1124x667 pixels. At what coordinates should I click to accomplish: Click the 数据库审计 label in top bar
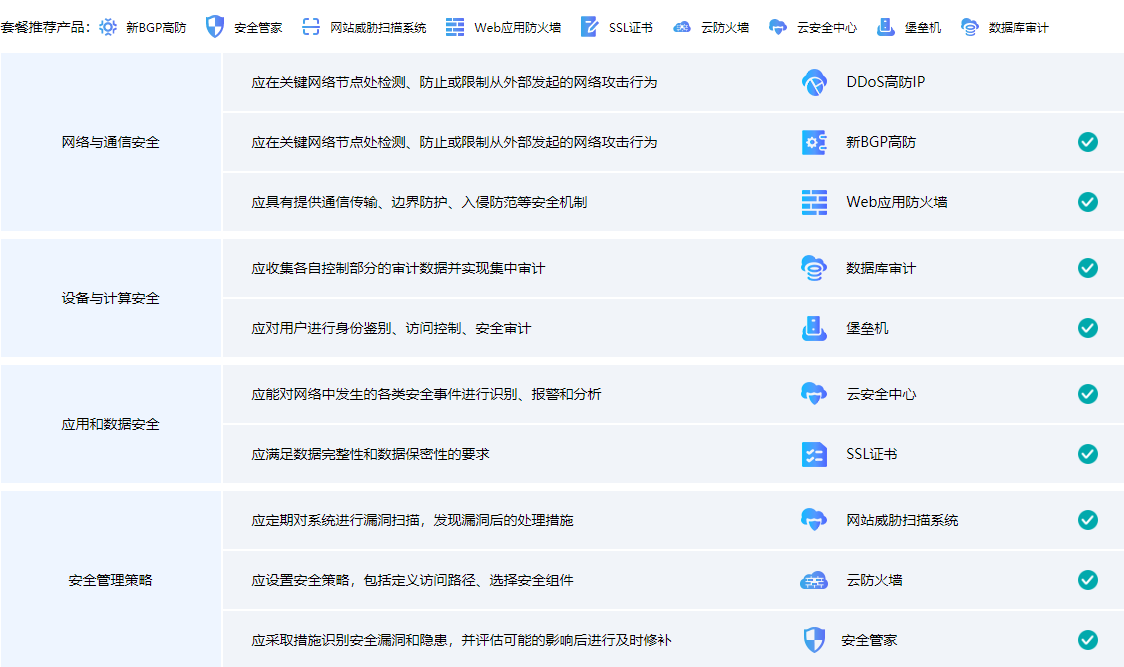1018,27
